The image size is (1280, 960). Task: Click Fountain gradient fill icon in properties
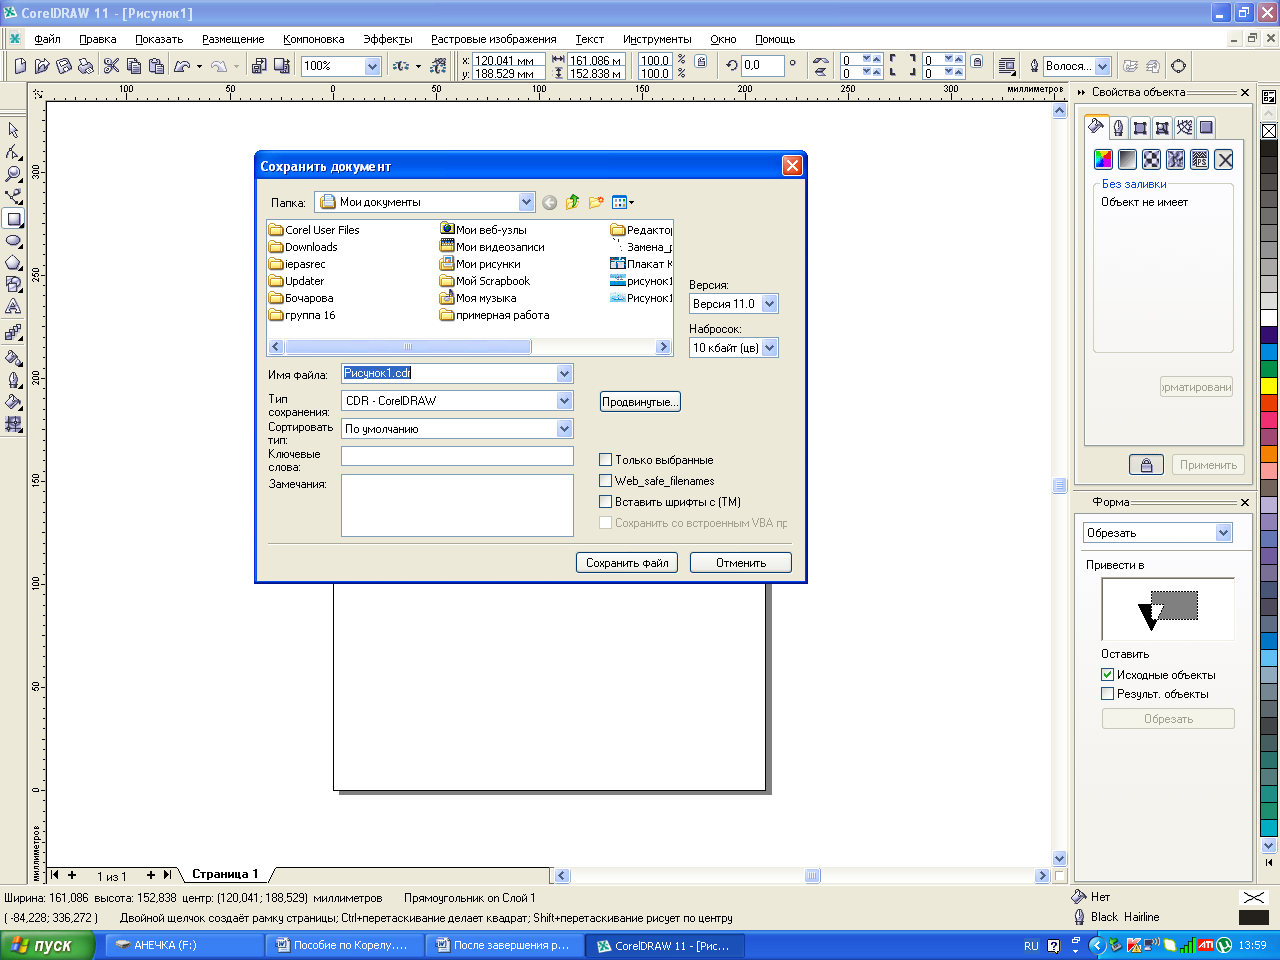point(1127,159)
